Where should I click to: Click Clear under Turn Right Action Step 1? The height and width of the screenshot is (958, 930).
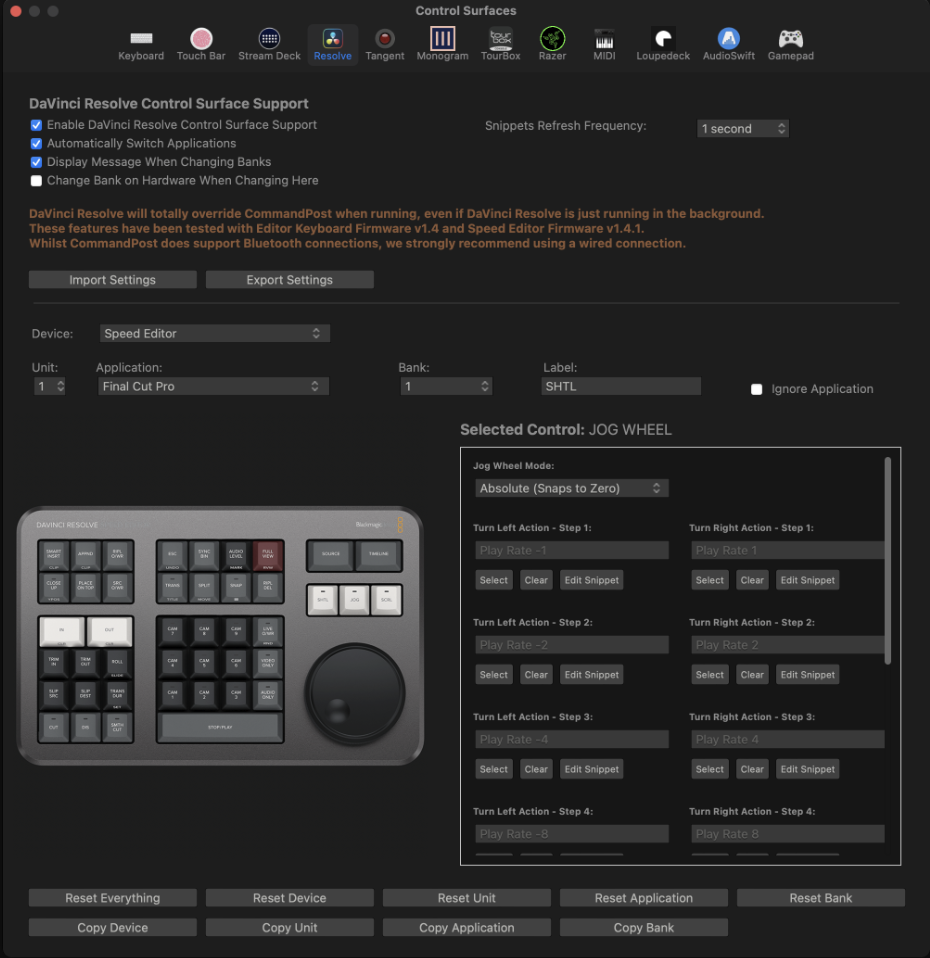752,580
